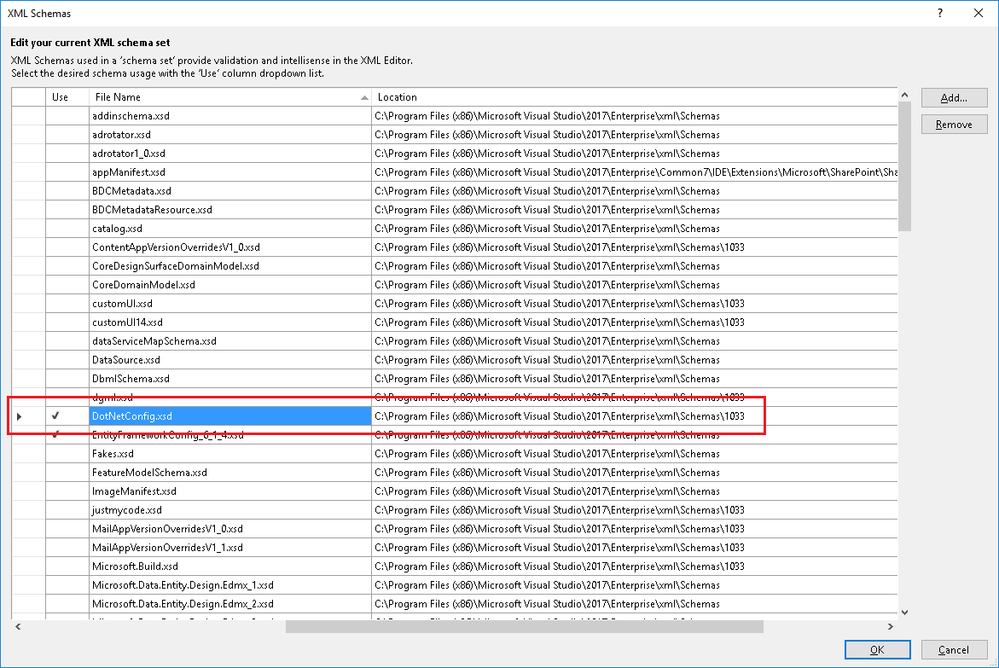Click the Location cell of Microsoft.Build.xsd
Viewport: 999px width, 668px height.
[634, 566]
